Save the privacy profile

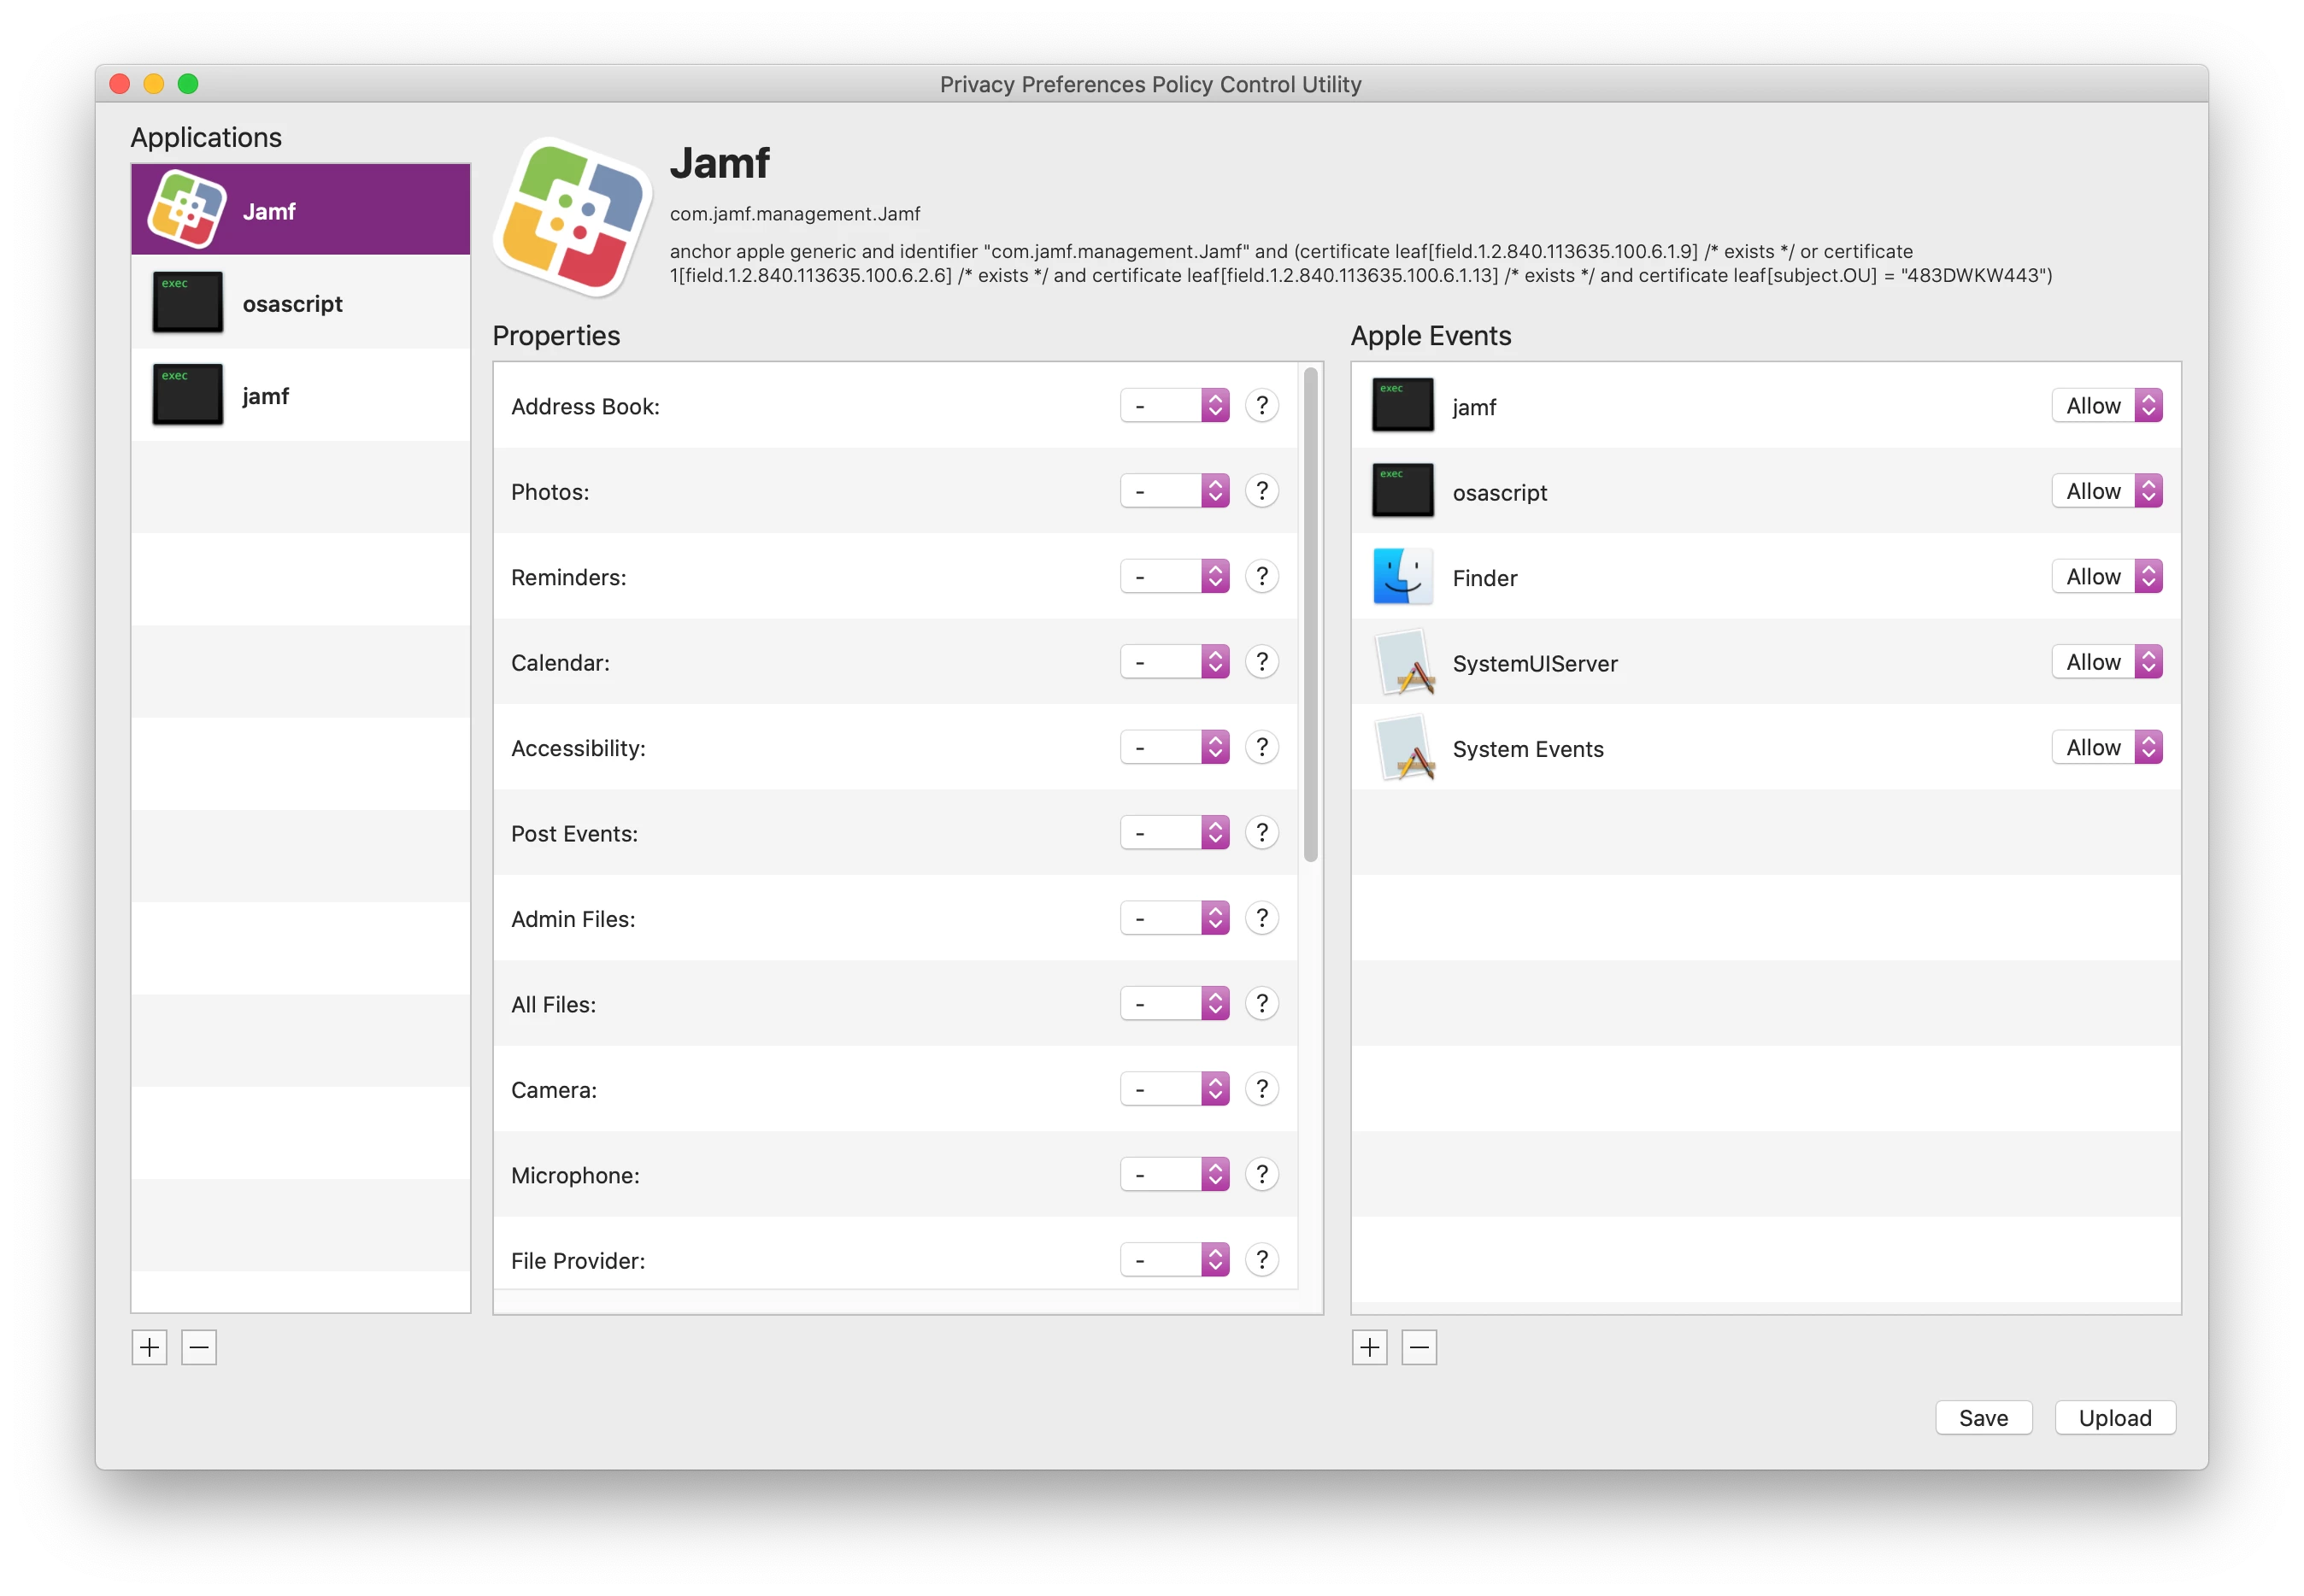(1983, 1418)
